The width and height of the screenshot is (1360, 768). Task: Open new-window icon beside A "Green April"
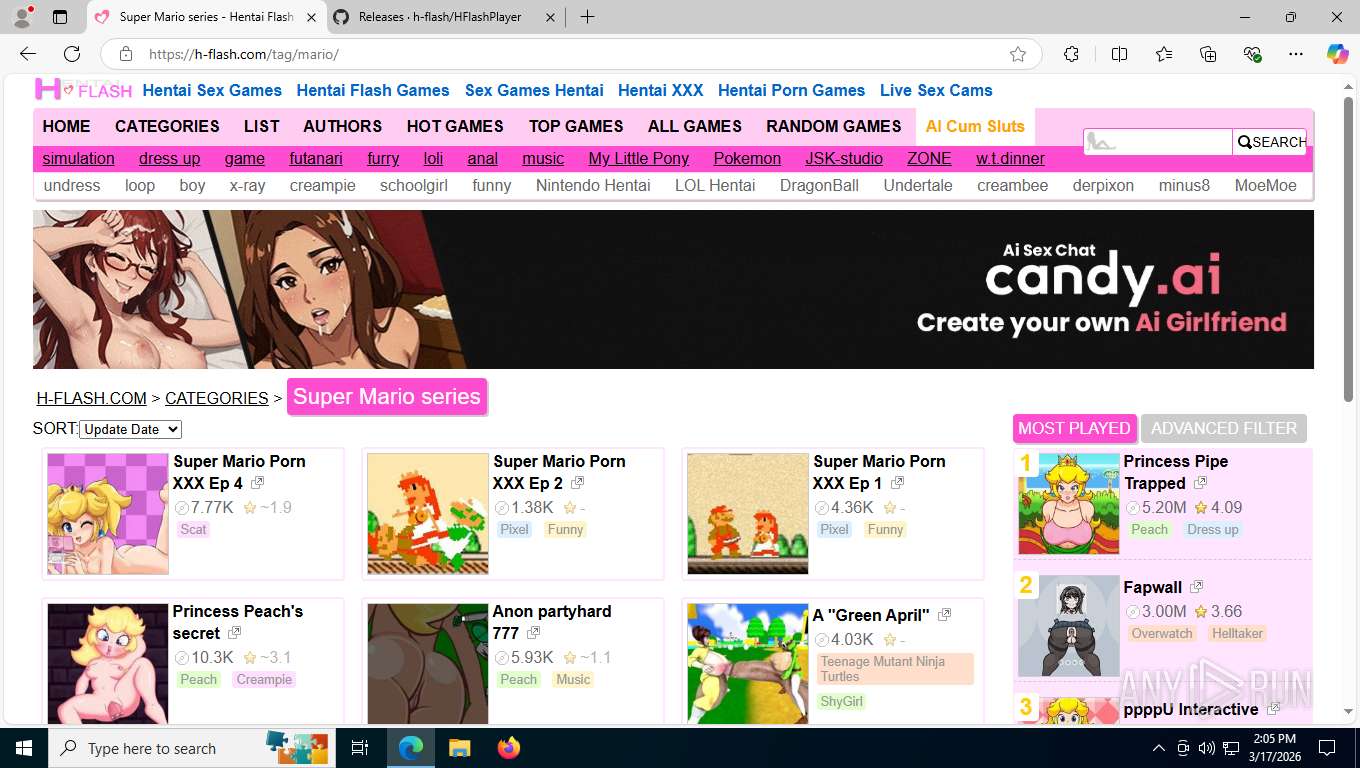944,615
